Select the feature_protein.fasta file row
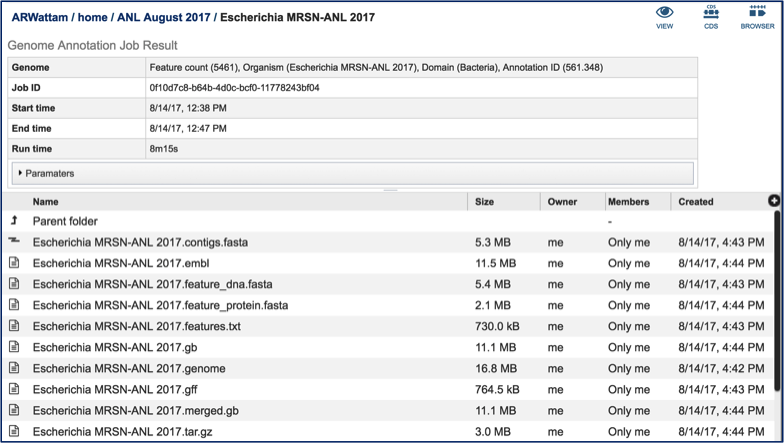784x443 pixels. 160,305
